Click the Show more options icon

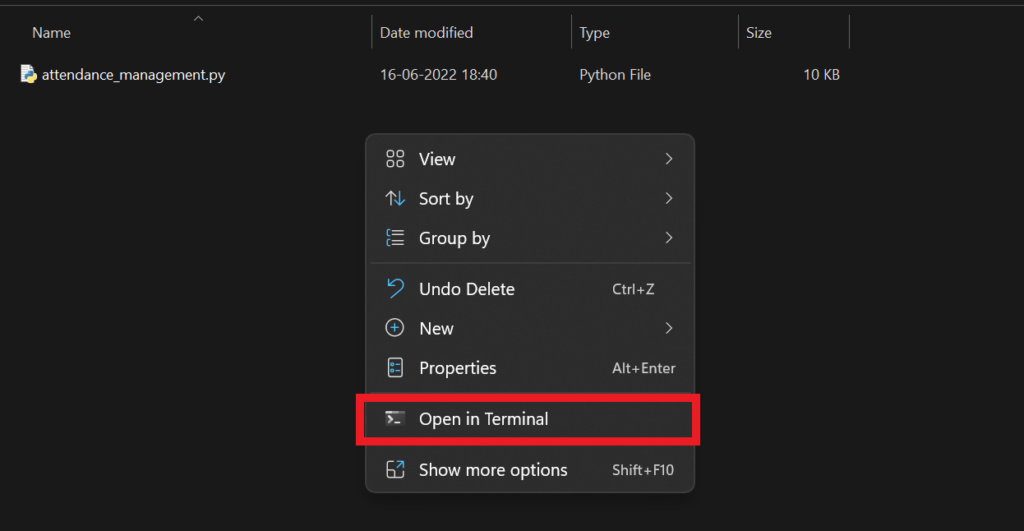point(395,469)
